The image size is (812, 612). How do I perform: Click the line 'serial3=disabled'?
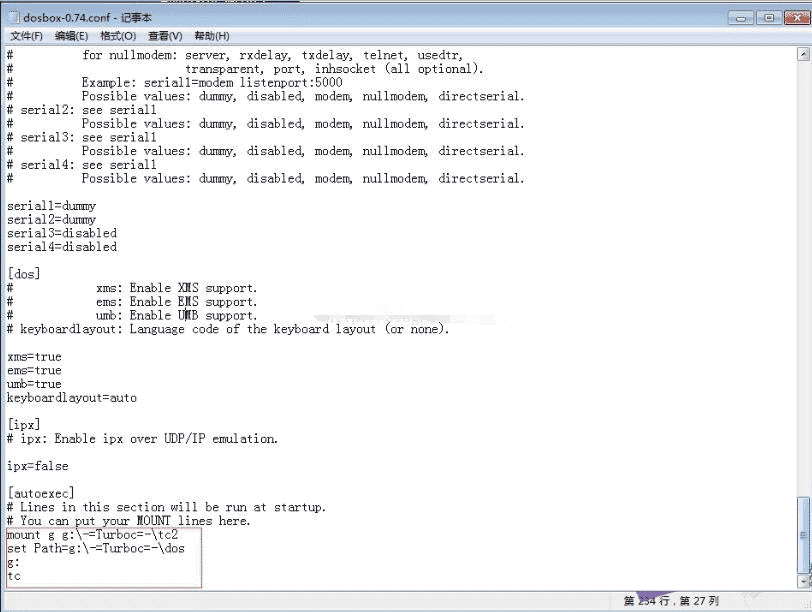(62, 233)
